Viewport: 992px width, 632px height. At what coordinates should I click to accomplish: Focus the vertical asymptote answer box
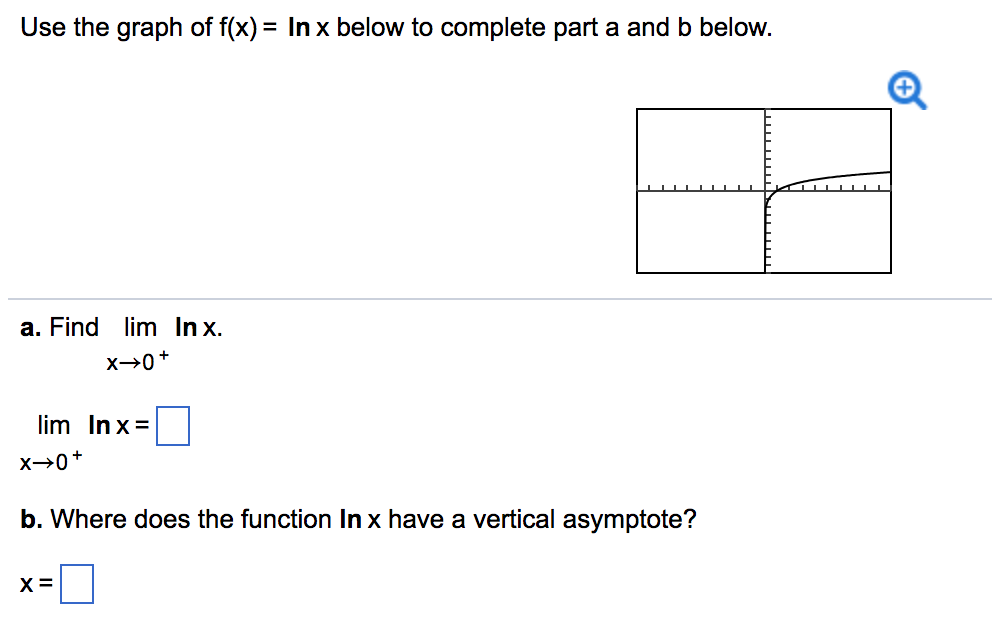(78, 584)
